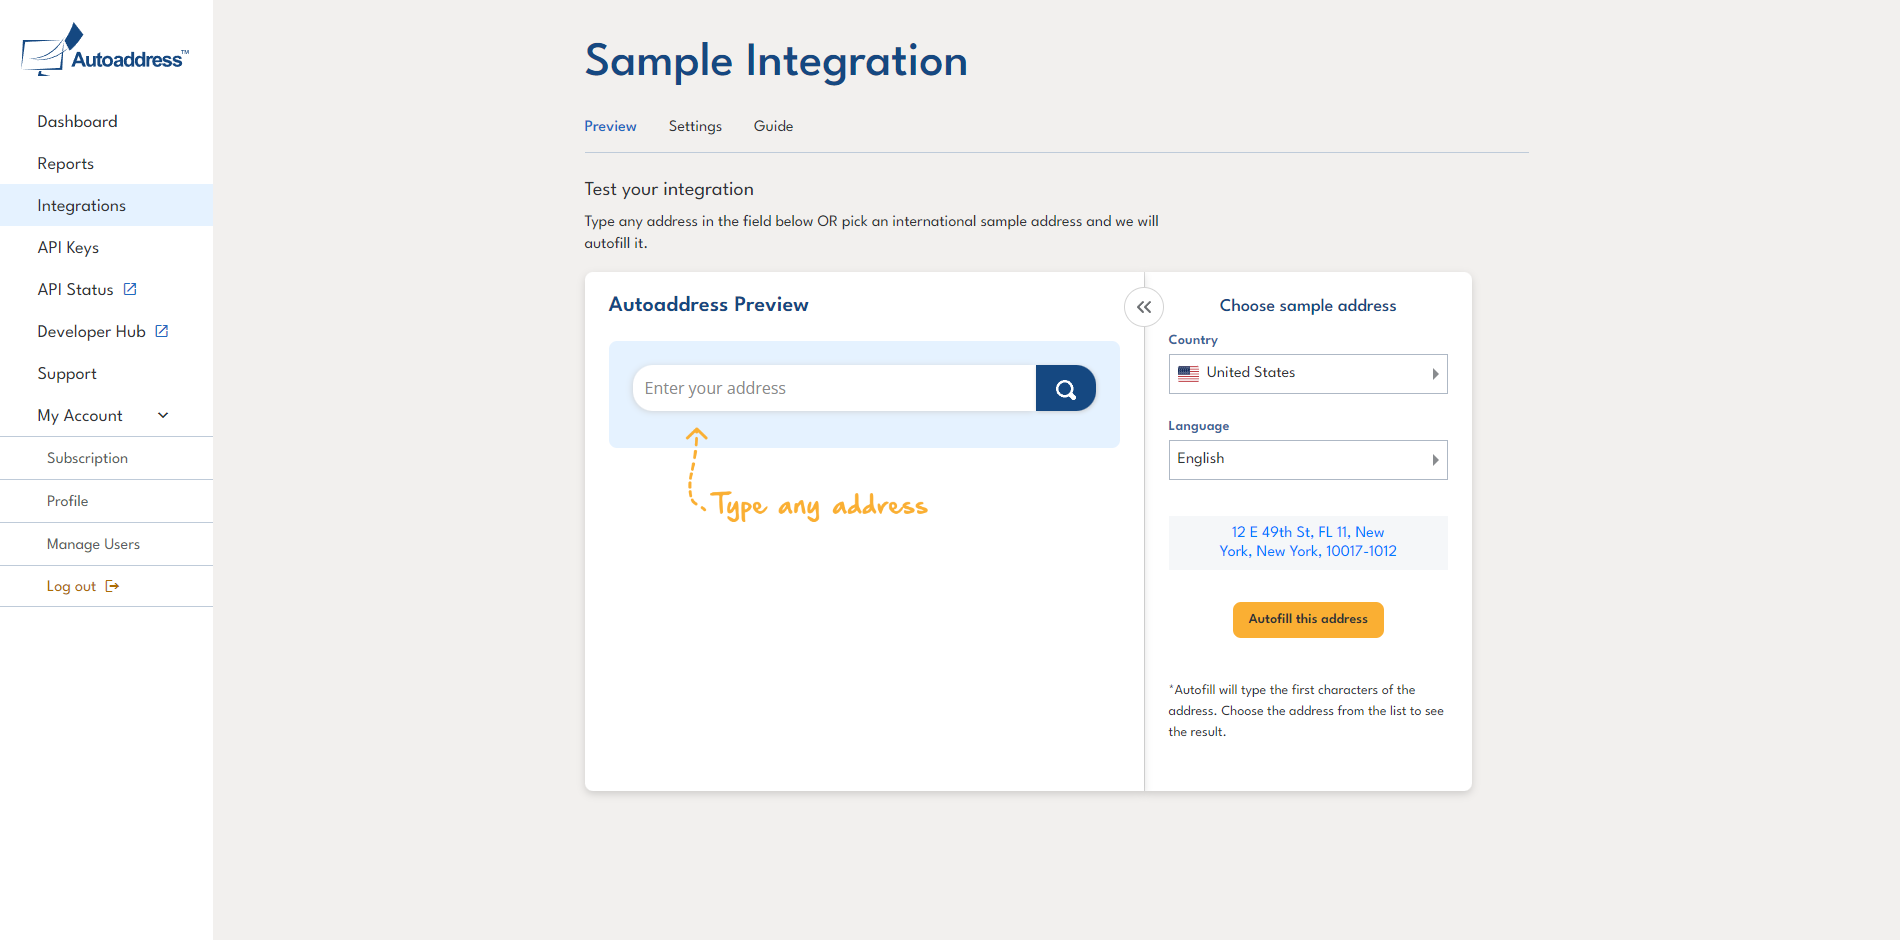Image resolution: width=1900 pixels, height=940 pixels.
Task: Click the United States flag icon
Action: click(x=1188, y=373)
